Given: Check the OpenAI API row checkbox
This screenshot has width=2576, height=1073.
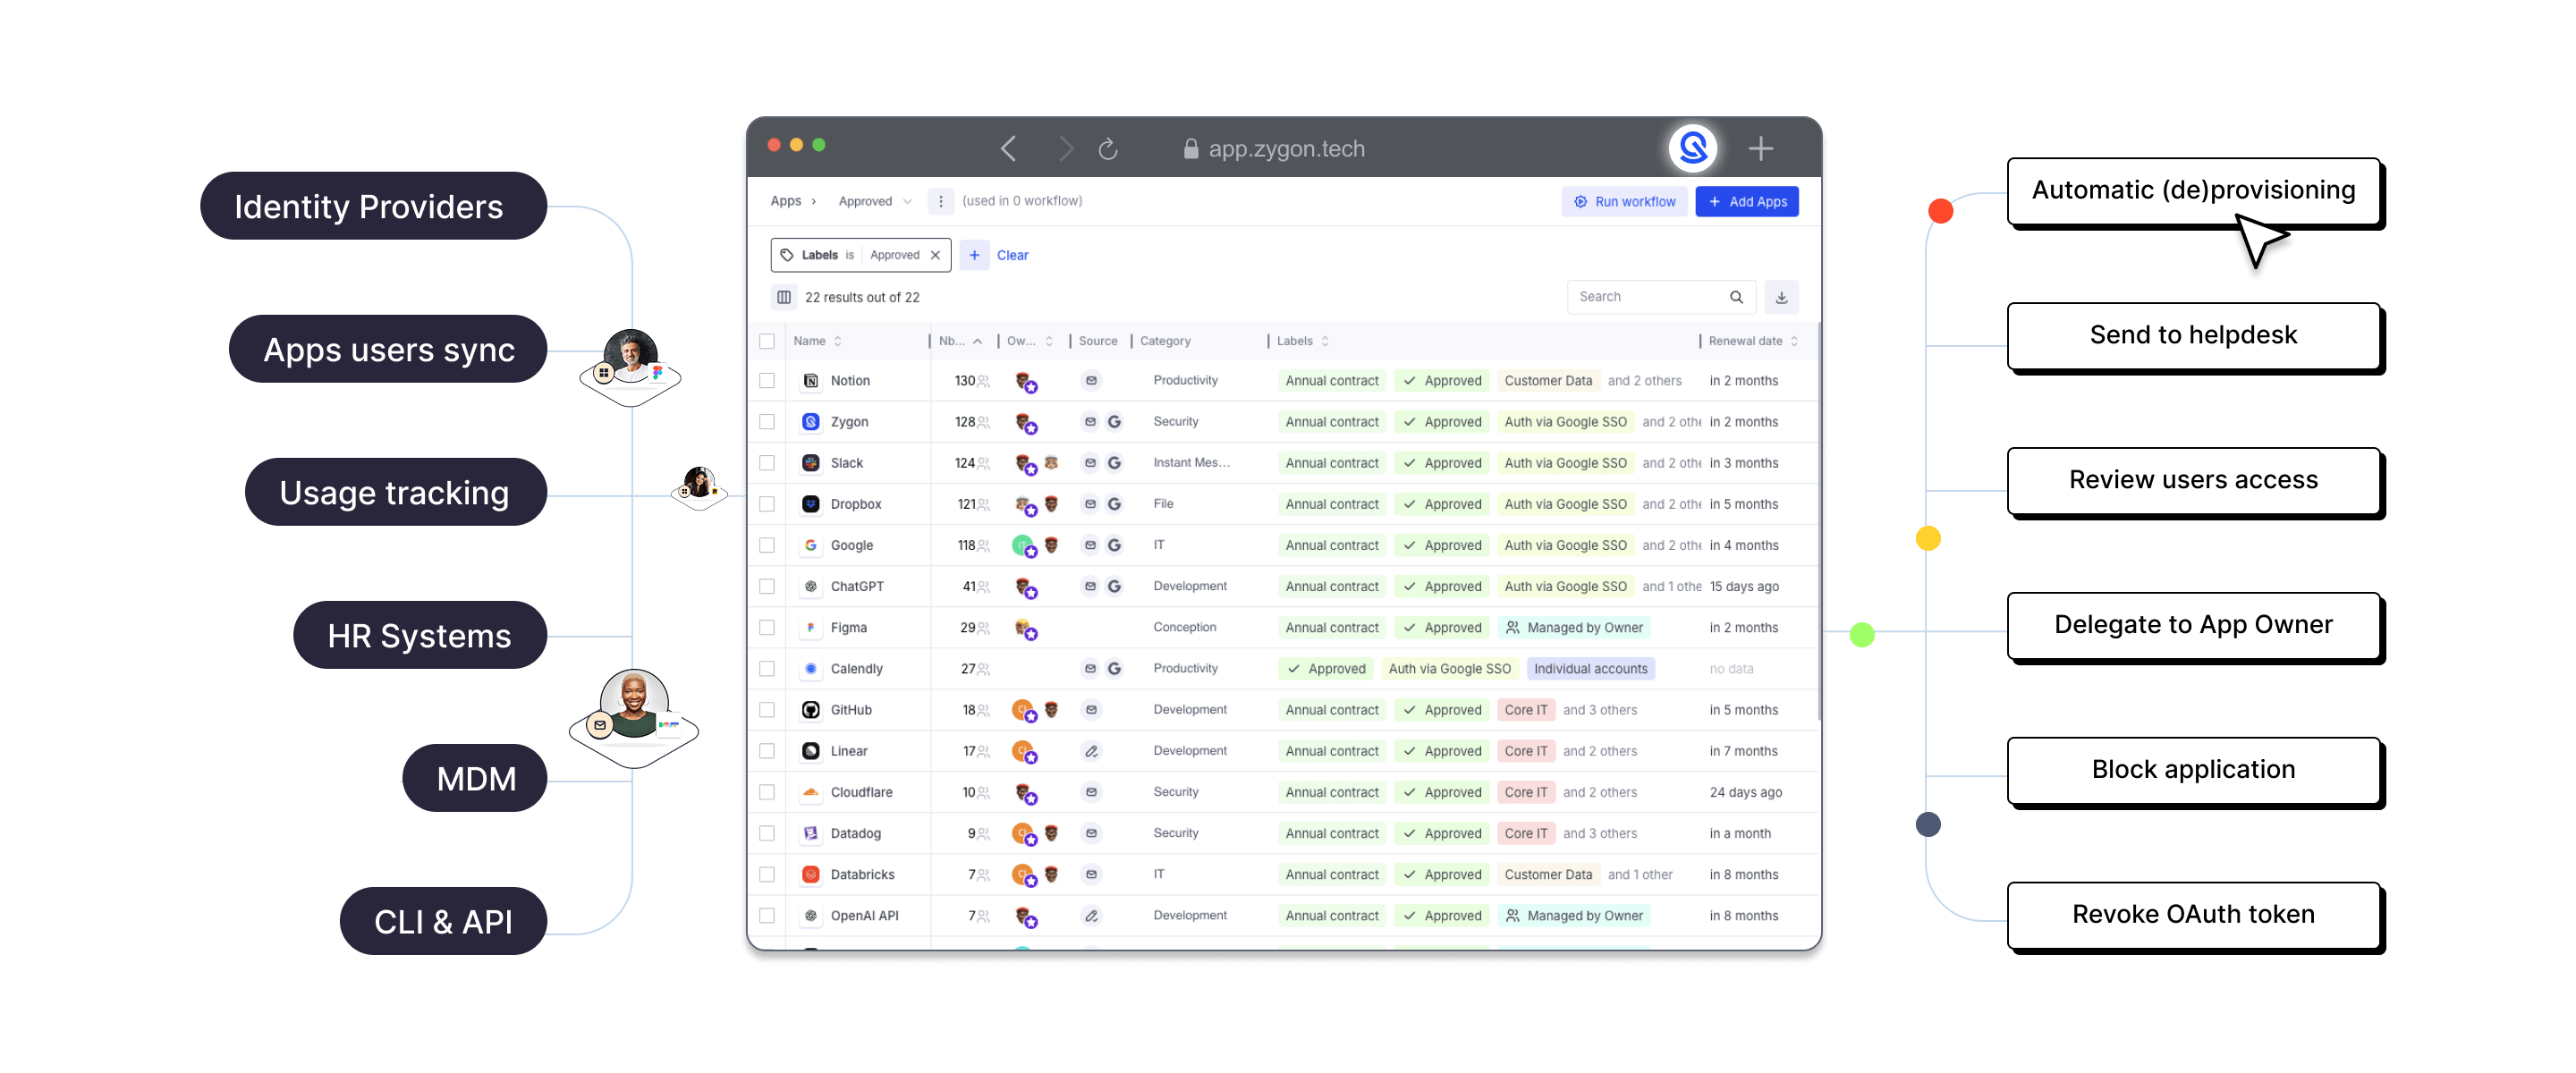Looking at the screenshot, I should (767, 915).
